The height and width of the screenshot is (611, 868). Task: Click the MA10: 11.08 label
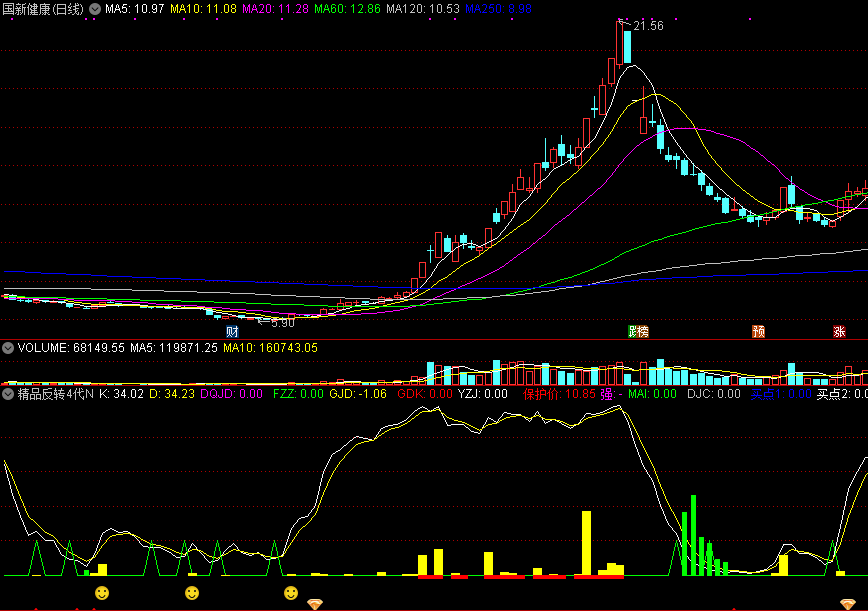point(203,9)
